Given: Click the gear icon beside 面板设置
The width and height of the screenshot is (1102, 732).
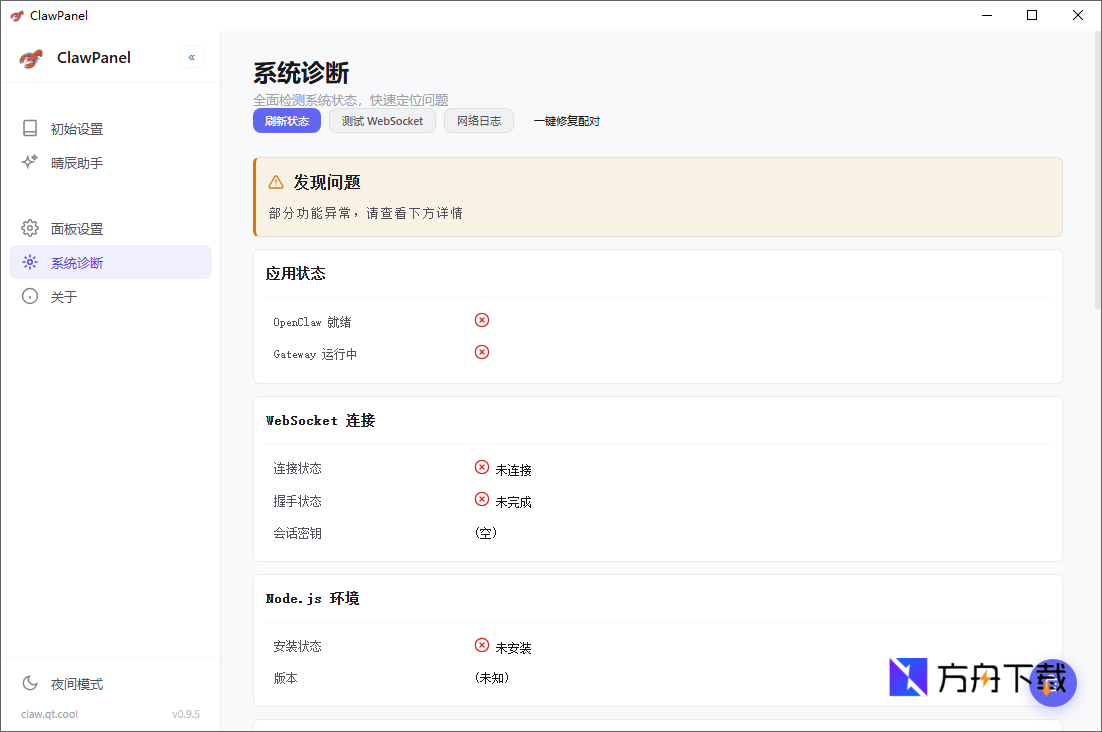Looking at the screenshot, I should 30,229.
